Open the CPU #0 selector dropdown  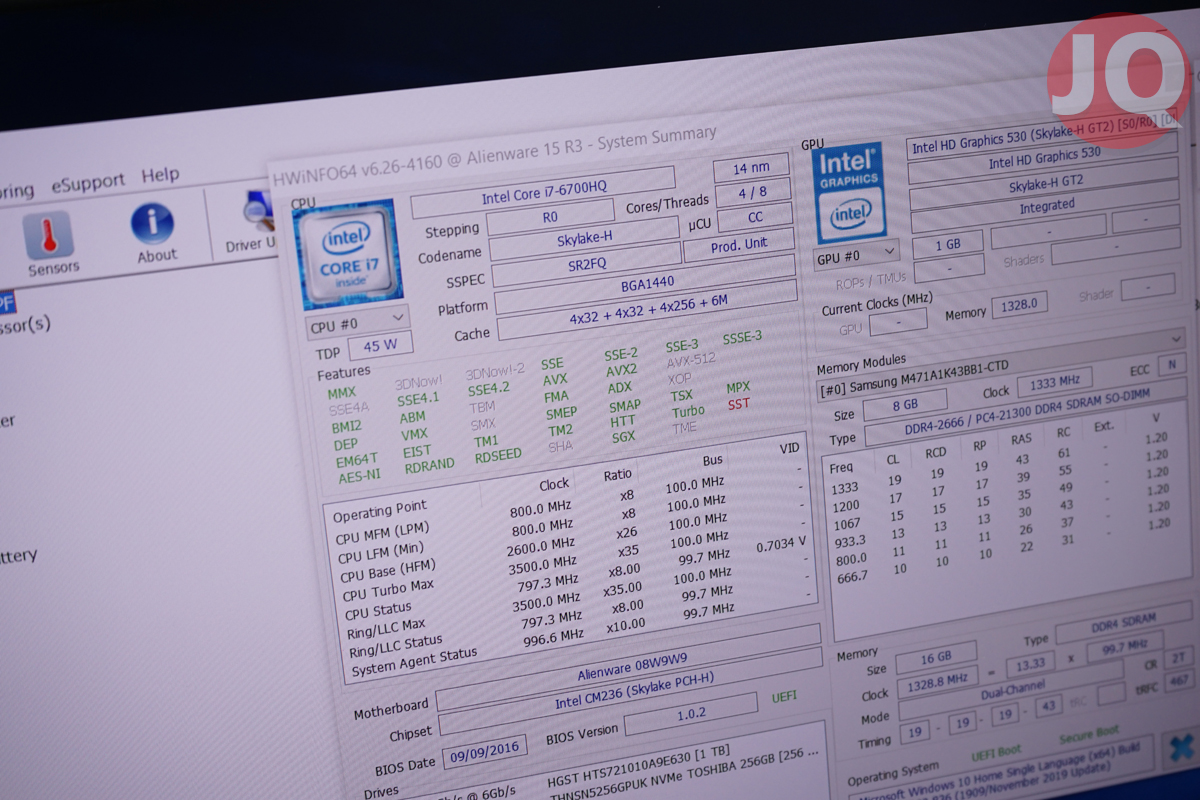[x=357, y=322]
